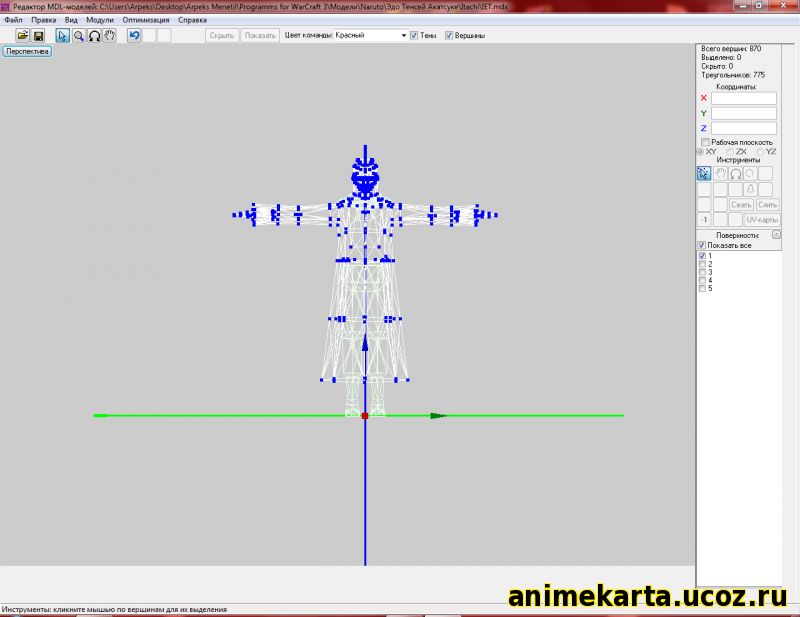
Task: Toggle the Показать все checkbox
Action: pos(702,245)
